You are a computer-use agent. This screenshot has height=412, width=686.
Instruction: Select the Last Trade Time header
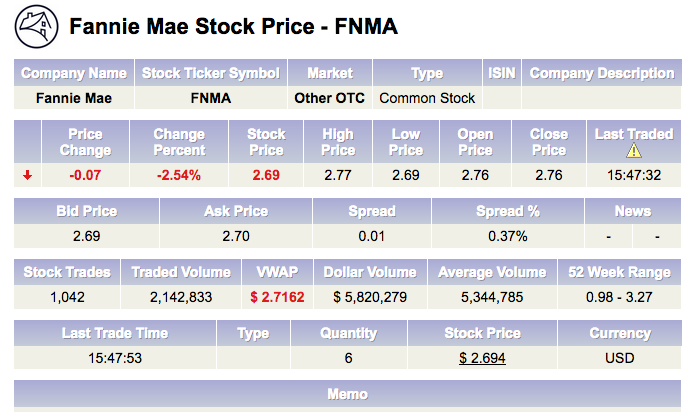click(114, 333)
